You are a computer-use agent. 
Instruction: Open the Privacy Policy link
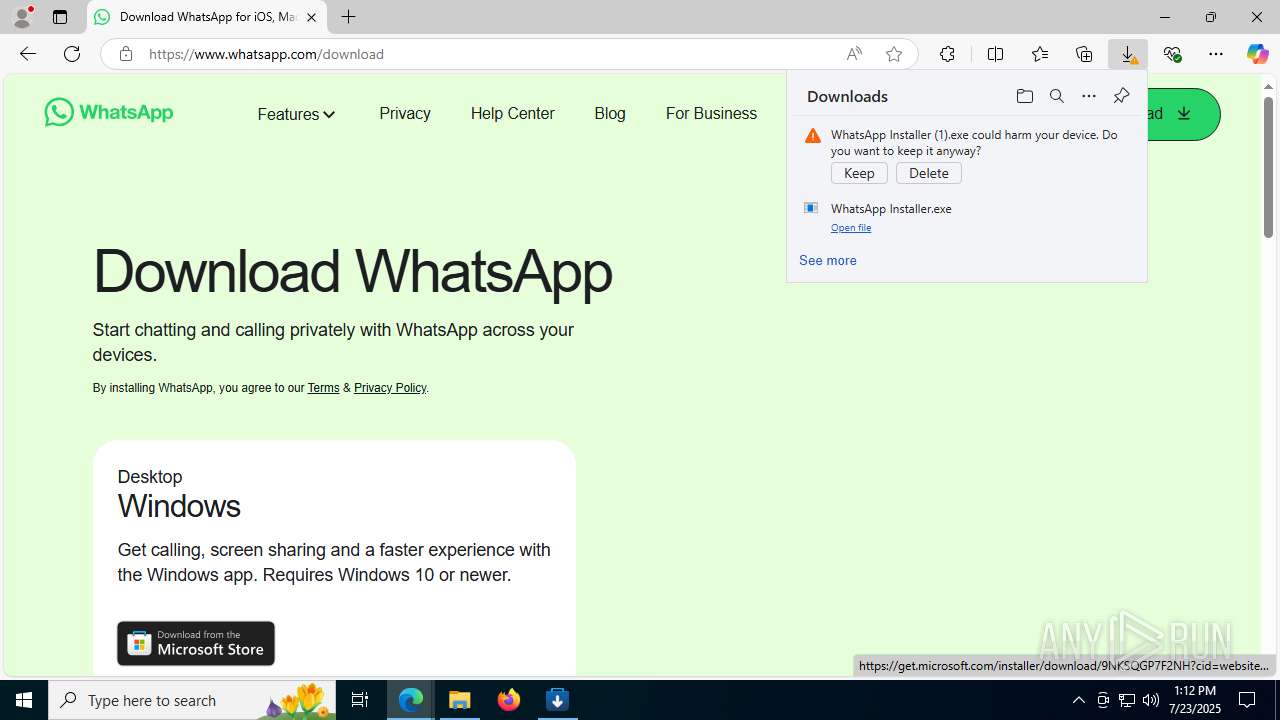click(x=390, y=388)
